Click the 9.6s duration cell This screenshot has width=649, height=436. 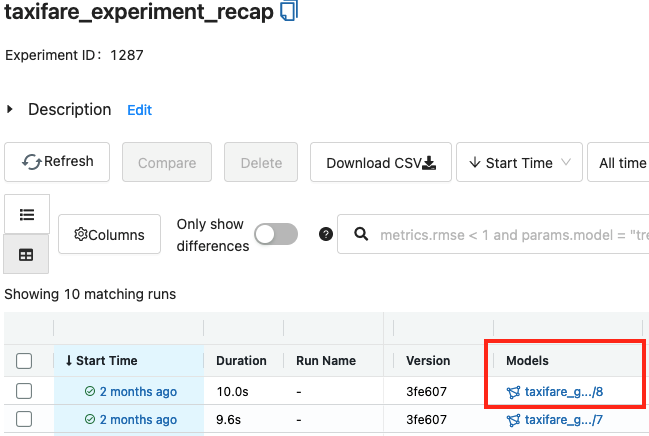(228, 419)
